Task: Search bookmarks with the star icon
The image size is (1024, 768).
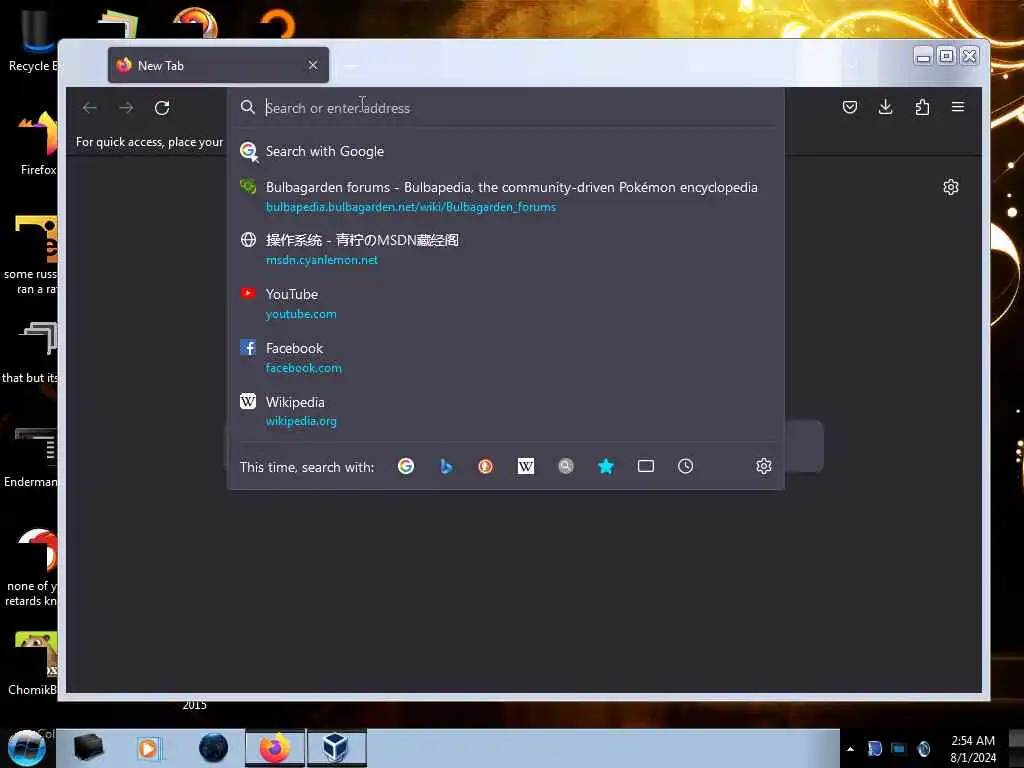Action: pyautogui.click(x=605, y=466)
